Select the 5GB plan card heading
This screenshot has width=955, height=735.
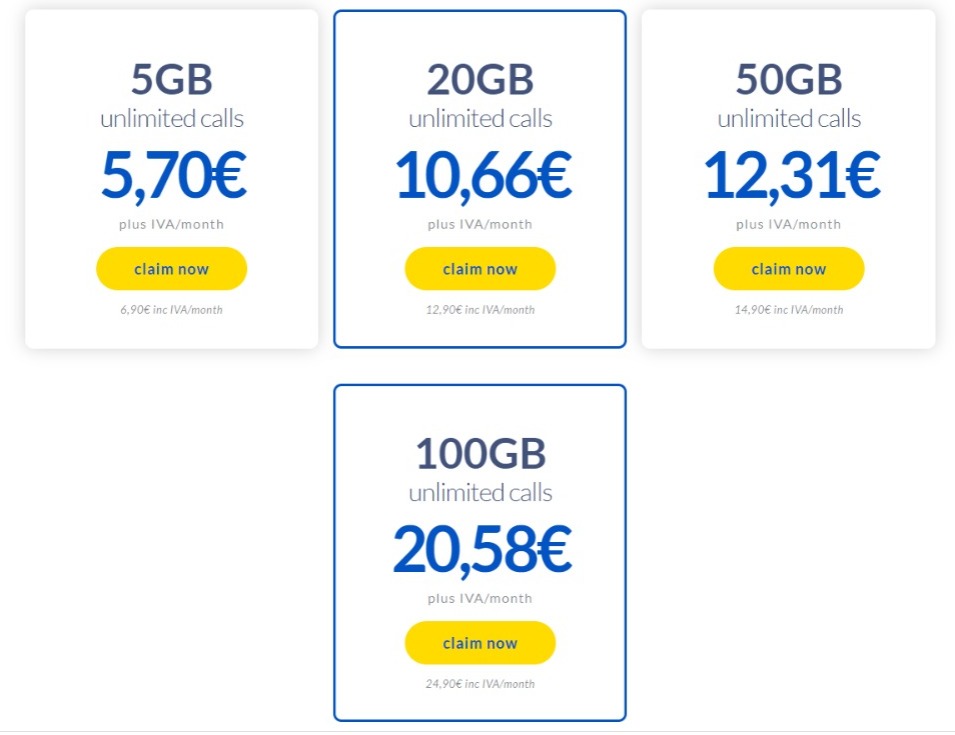[172, 79]
